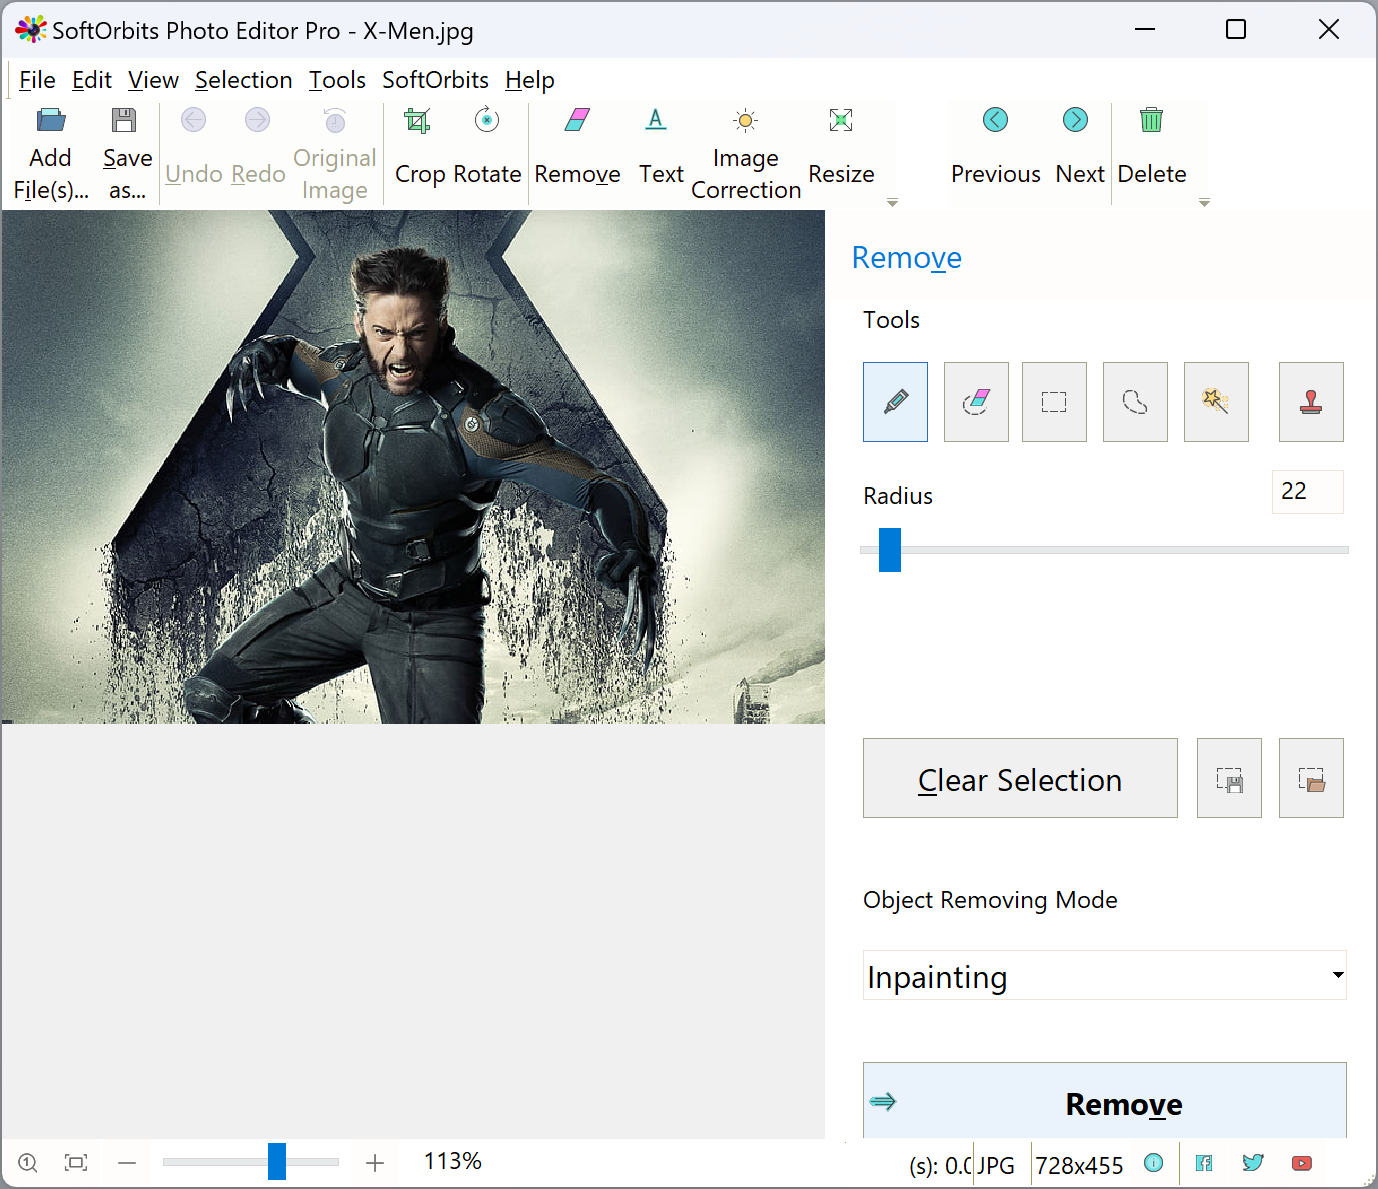Image resolution: width=1378 pixels, height=1189 pixels.
Task: Open the YouTube link icon
Action: point(1301,1163)
